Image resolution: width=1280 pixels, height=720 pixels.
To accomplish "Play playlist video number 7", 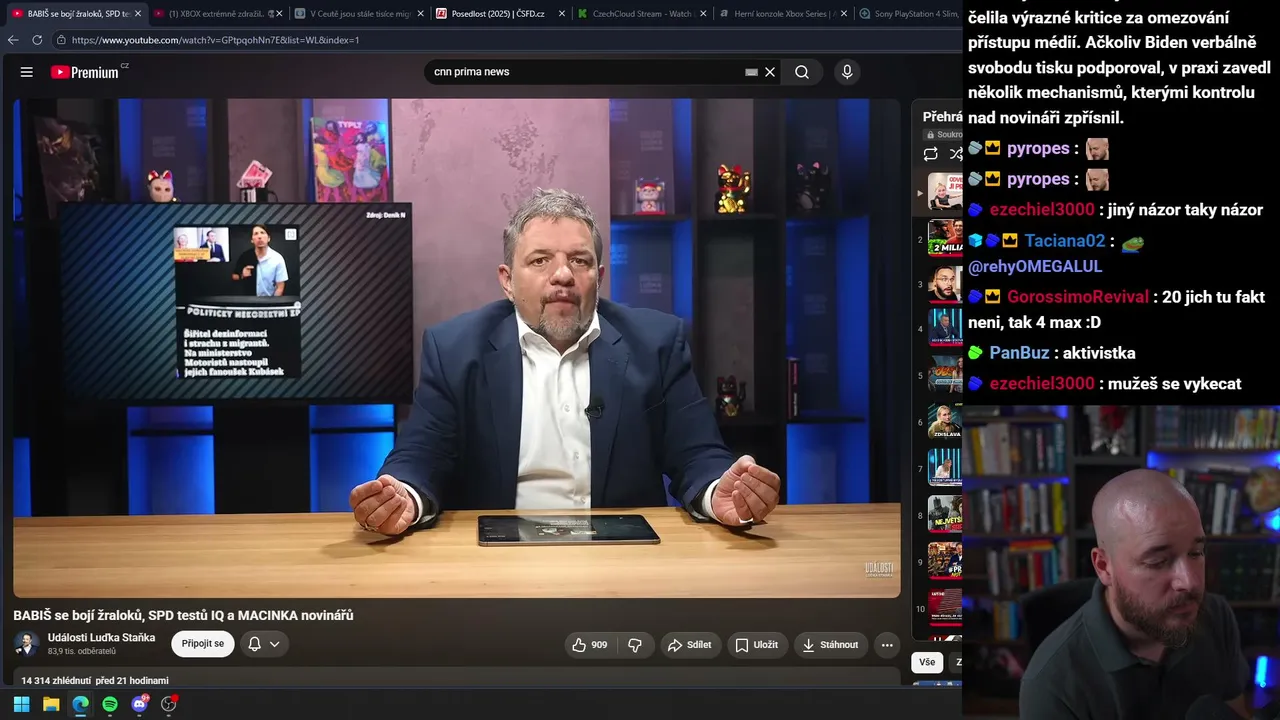I will click(x=945, y=468).
